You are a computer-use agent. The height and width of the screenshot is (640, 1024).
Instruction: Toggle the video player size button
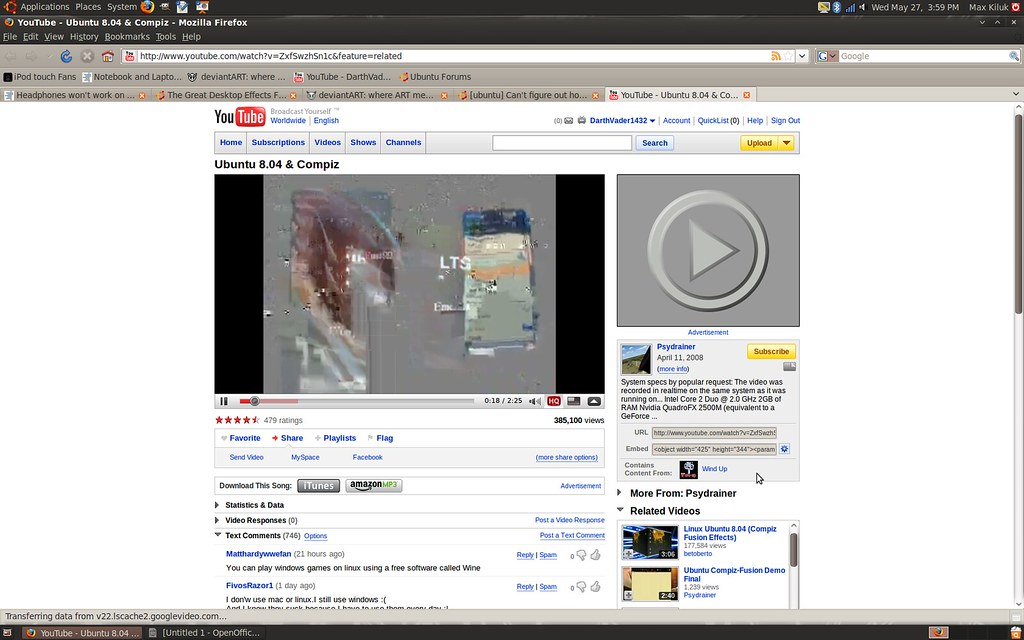point(574,401)
